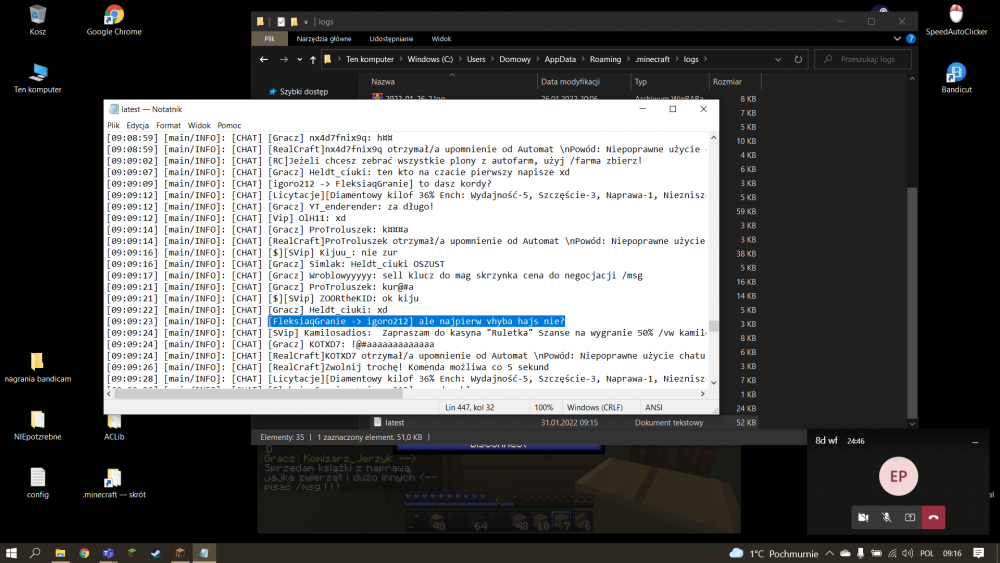
Task: Open the Edycja menu in Notatnik
Action: pyautogui.click(x=138, y=125)
